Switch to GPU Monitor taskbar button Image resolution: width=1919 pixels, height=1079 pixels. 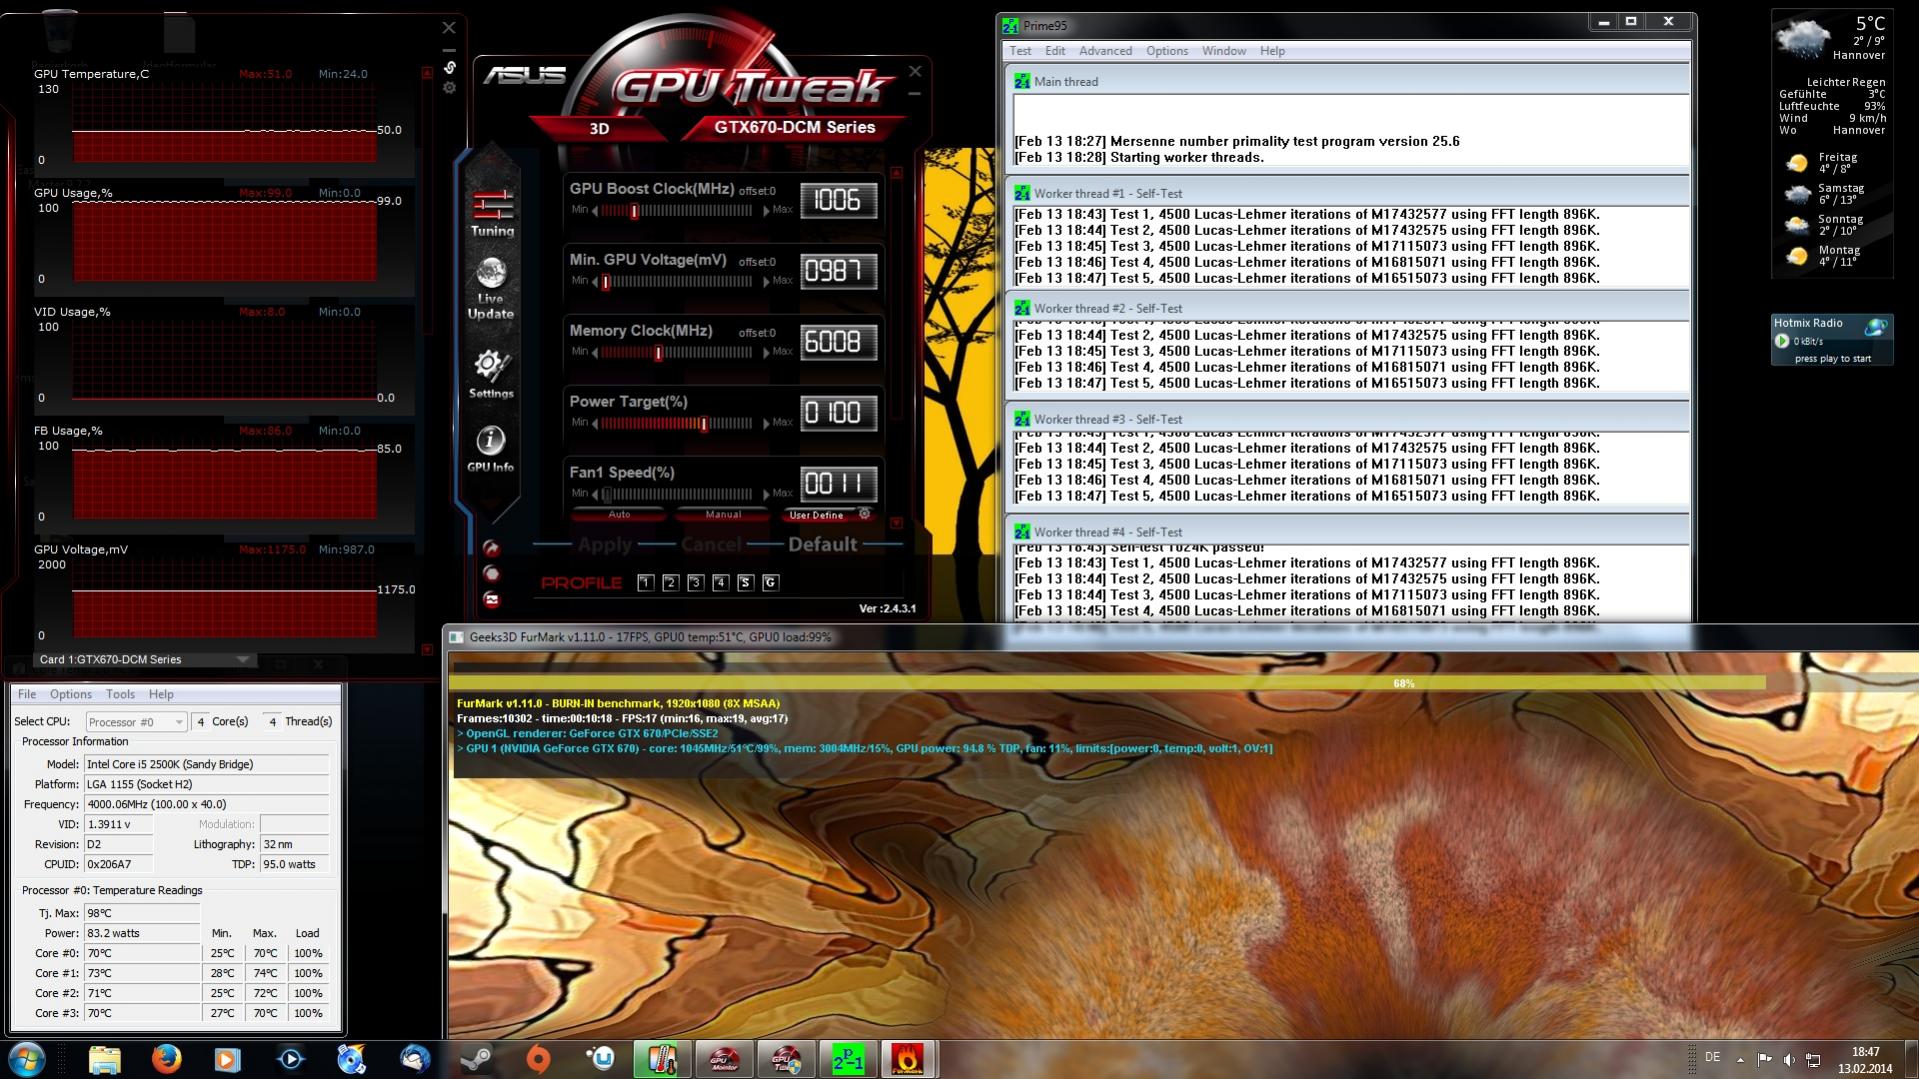pyautogui.click(x=724, y=1058)
